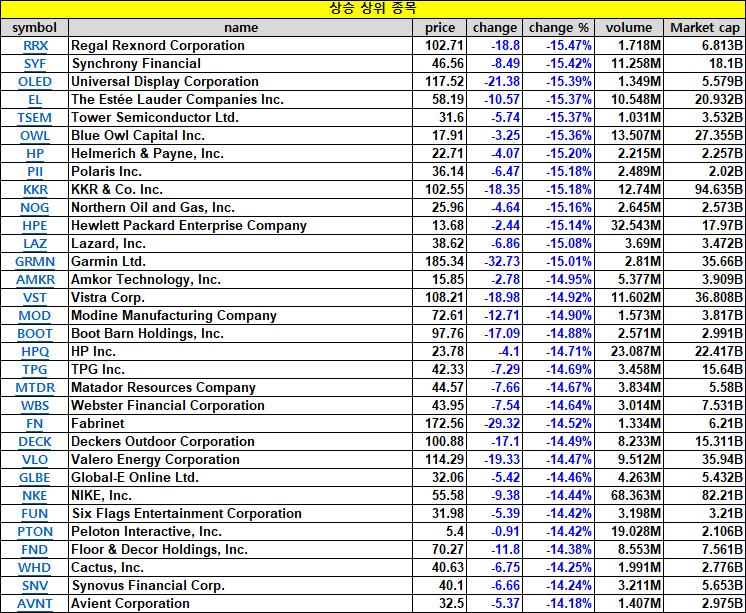Click HP Inc.'s volume cell 23.087M
746x613 pixels.
click(629, 352)
